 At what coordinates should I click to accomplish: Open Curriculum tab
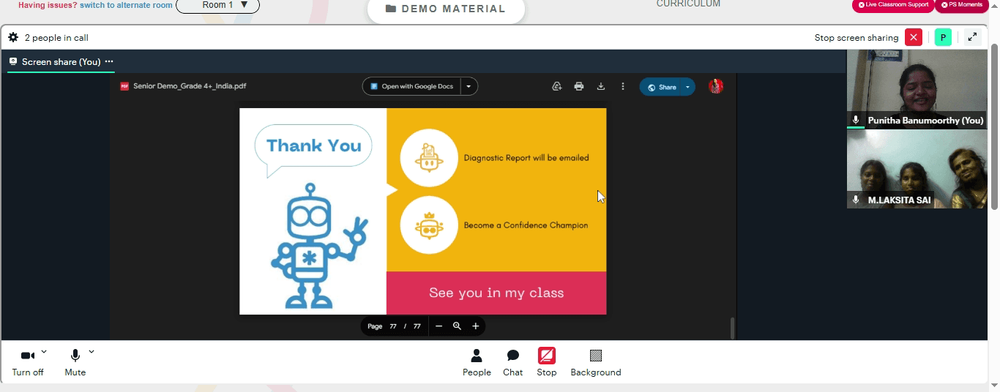[688, 4]
